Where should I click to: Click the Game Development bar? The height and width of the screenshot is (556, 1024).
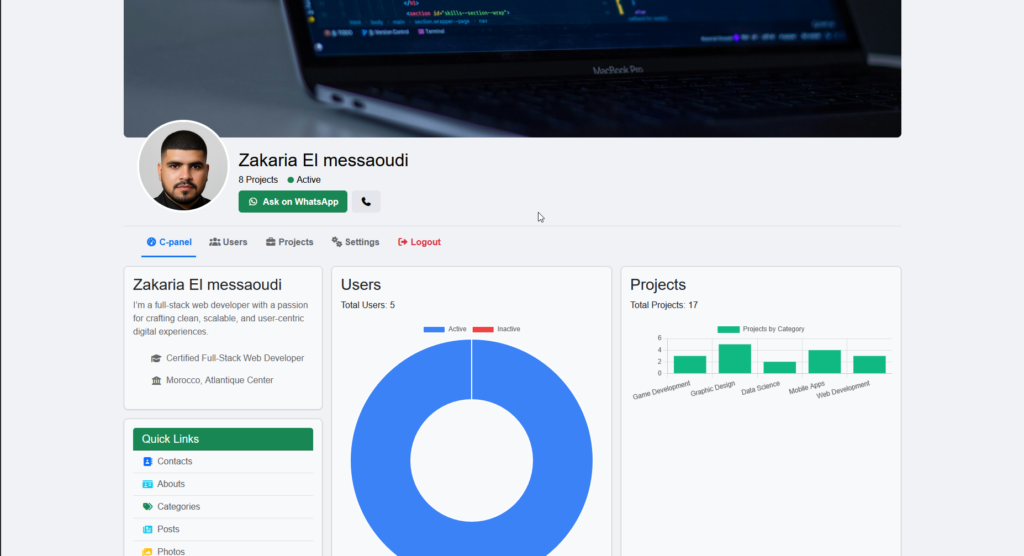[x=690, y=365]
